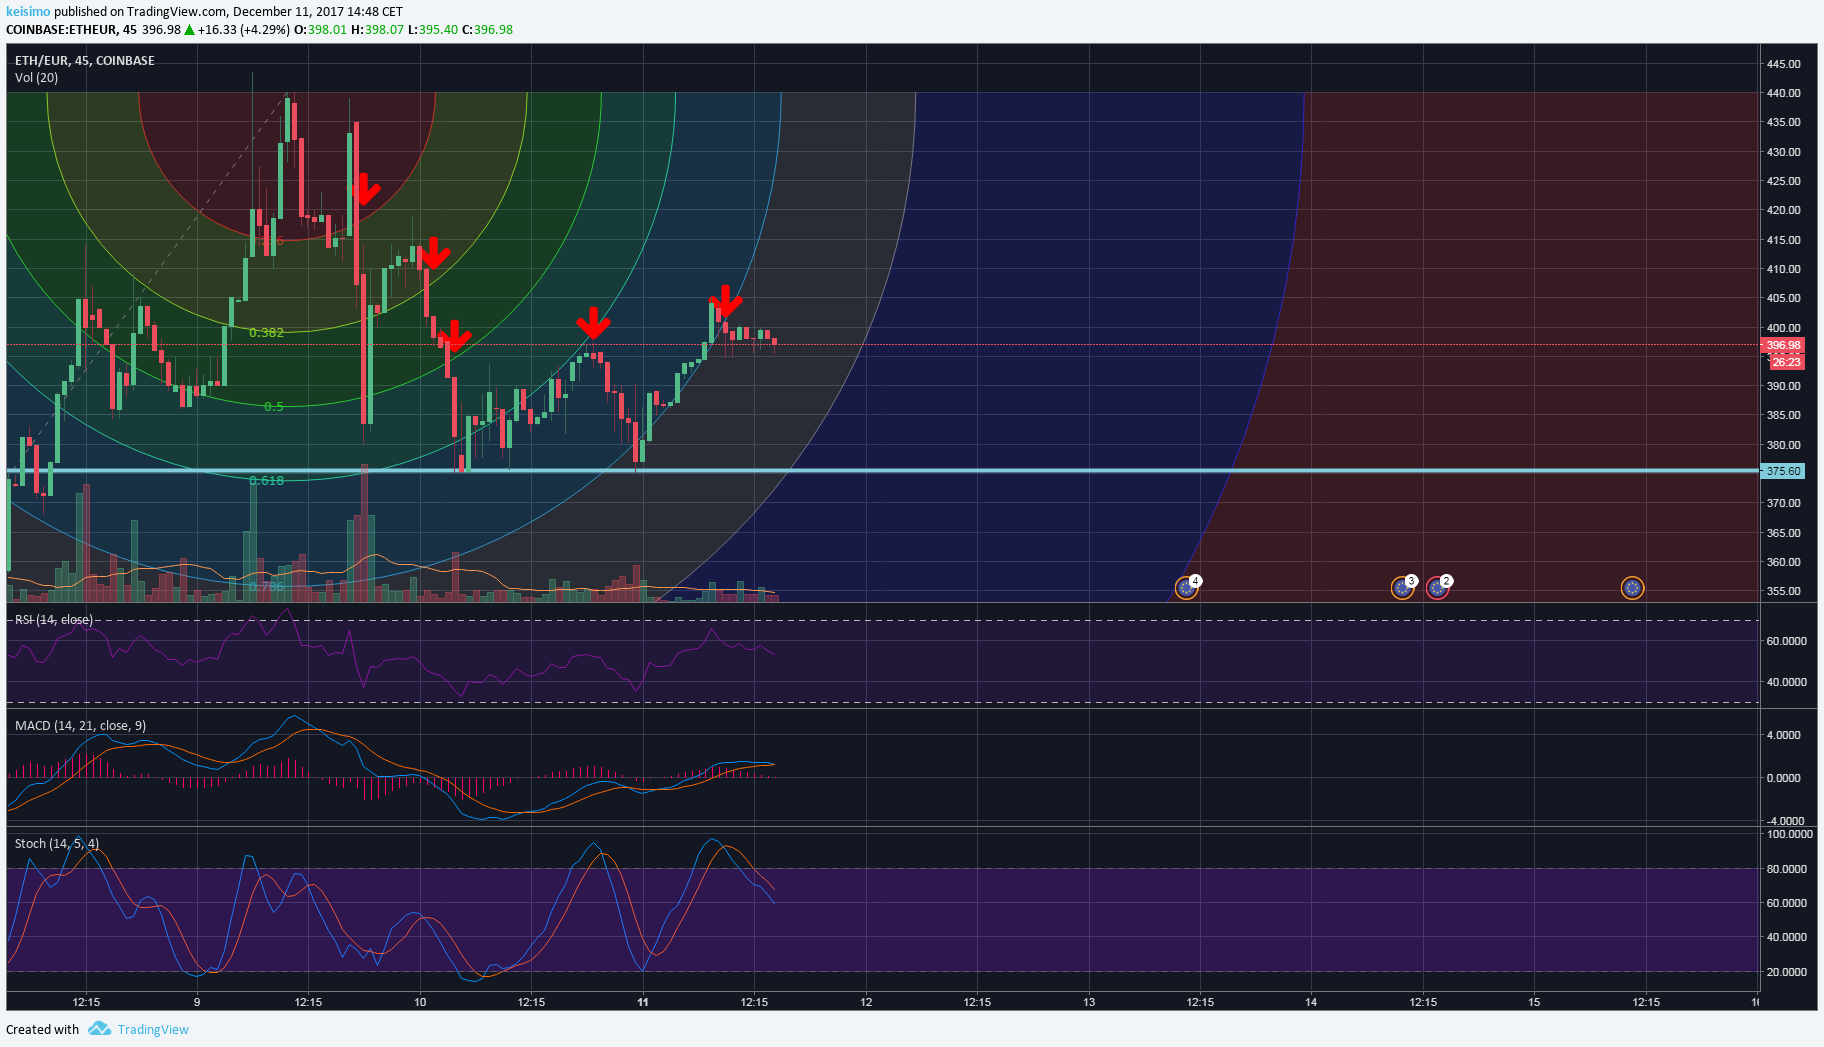
Task: Click the 0.786 Fibonacci level label
Action: tap(266, 586)
